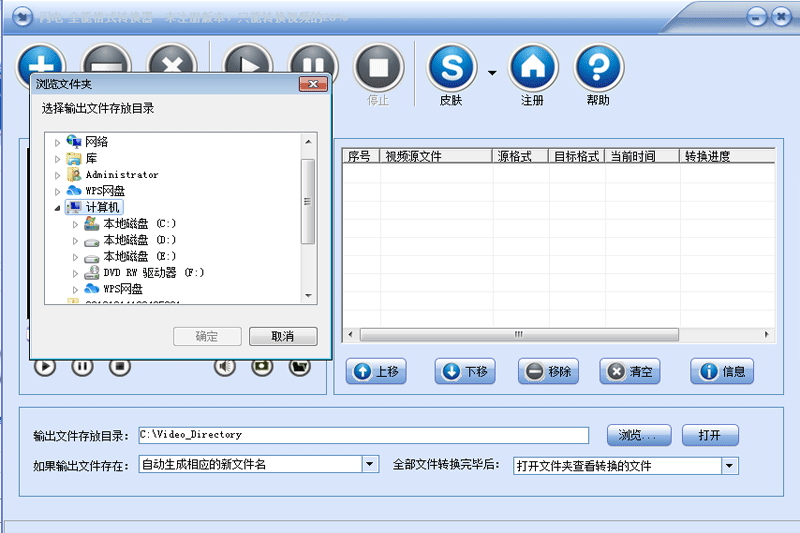This screenshot has width=800, height=533.
Task: Show file info with 信息
Action: click(x=722, y=371)
